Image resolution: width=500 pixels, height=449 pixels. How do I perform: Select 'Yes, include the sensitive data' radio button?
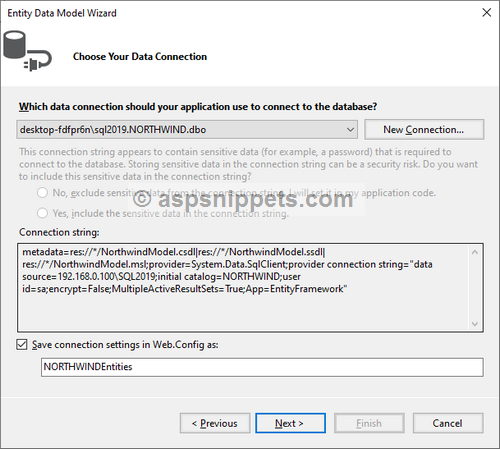(x=42, y=213)
